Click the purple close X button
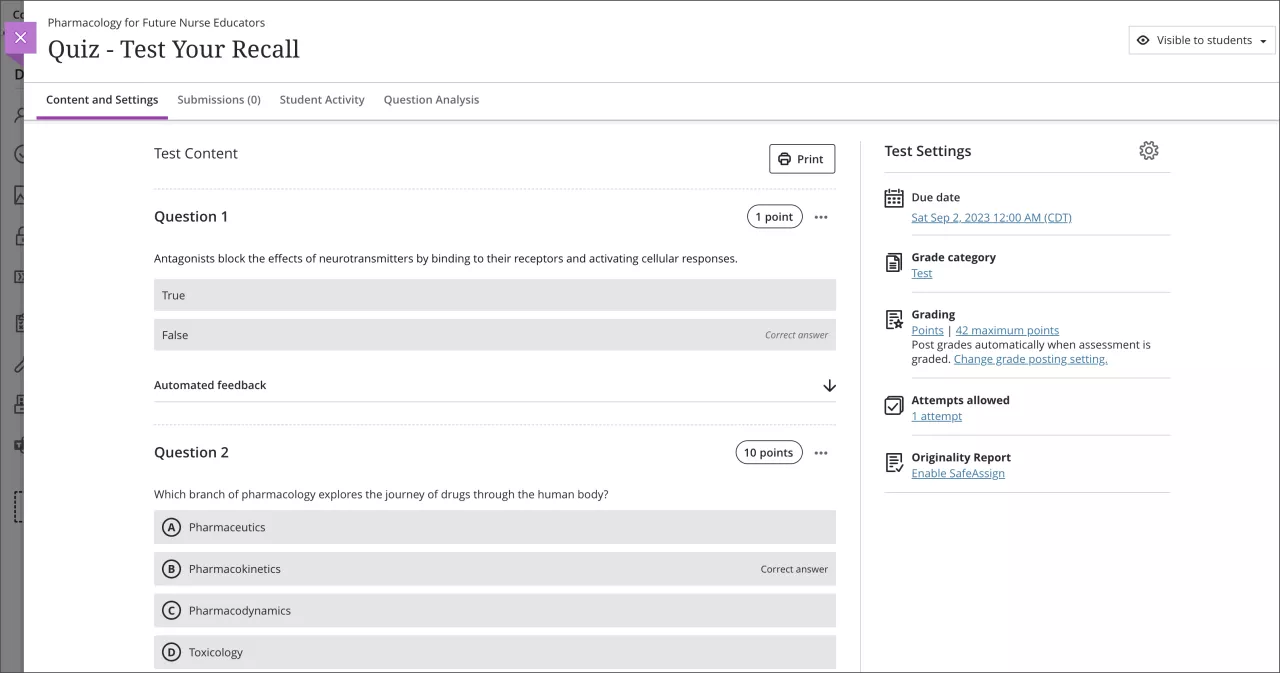 coord(20,38)
